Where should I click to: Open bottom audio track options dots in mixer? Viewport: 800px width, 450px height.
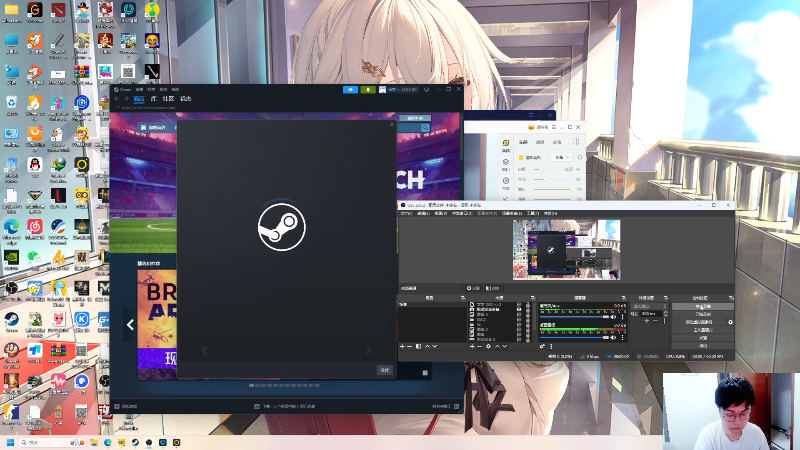click(x=622, y=337)
